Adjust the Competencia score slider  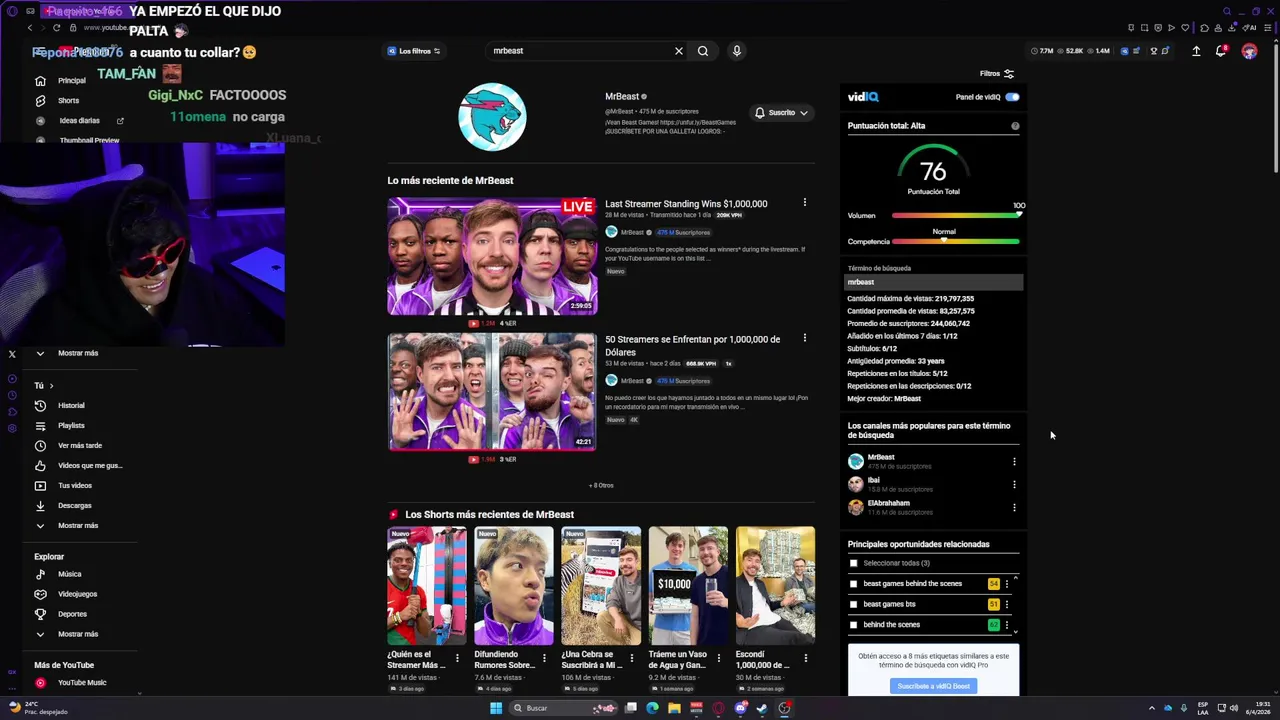[955, 241]
